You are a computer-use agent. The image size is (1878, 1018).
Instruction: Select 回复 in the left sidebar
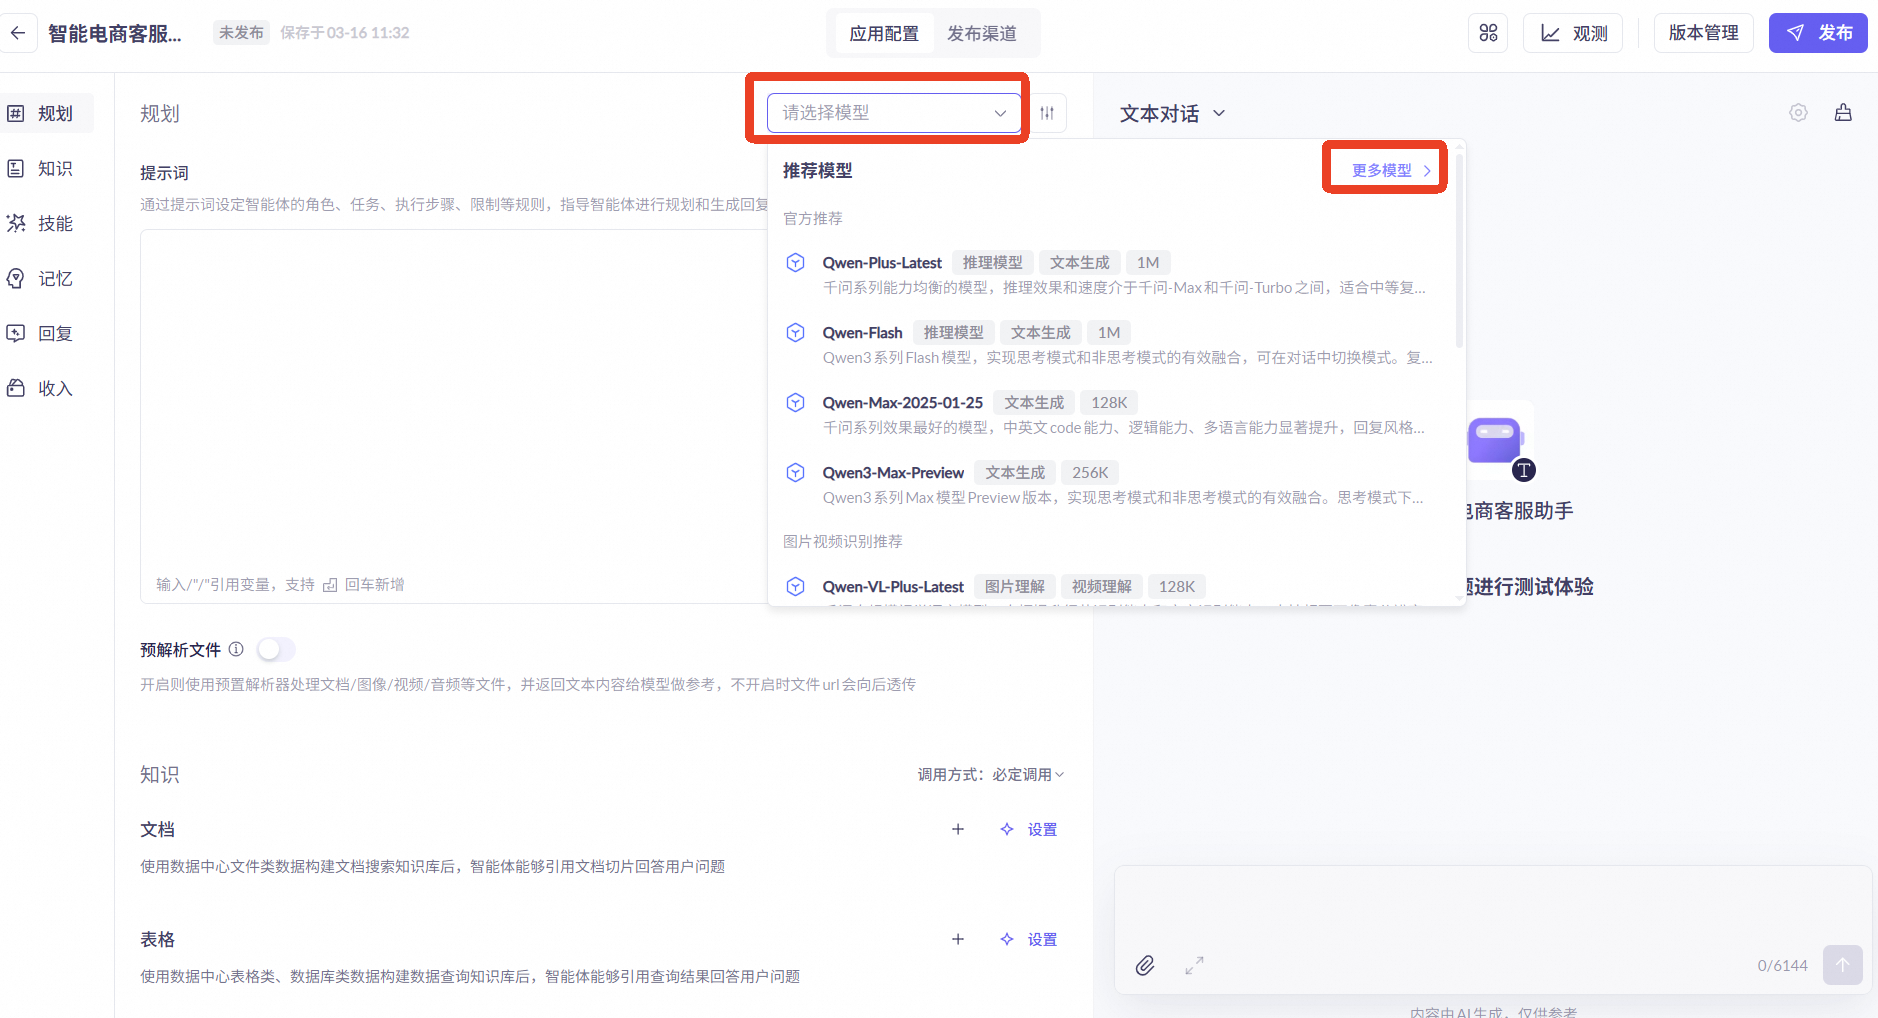[x=46, y=333]
